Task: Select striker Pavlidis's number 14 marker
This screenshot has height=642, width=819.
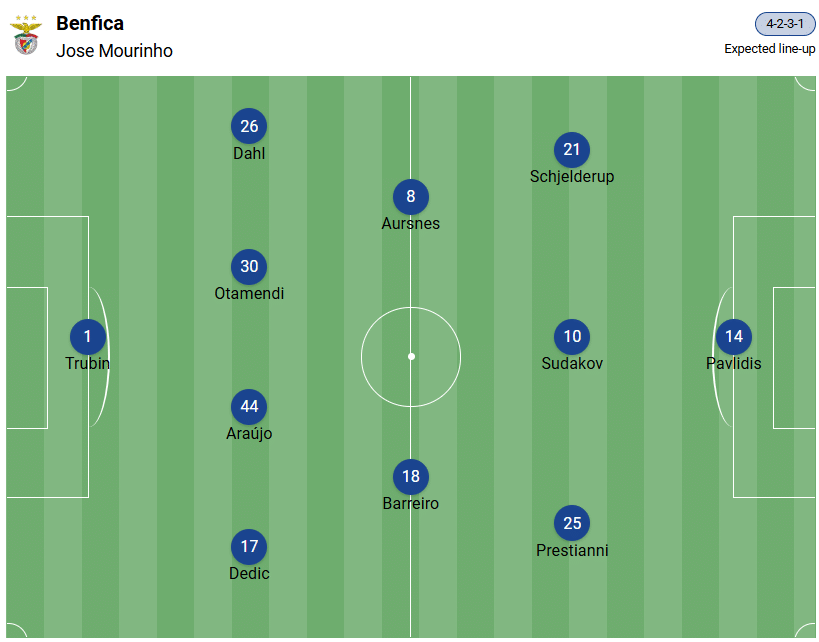Action: pos(734,337)
